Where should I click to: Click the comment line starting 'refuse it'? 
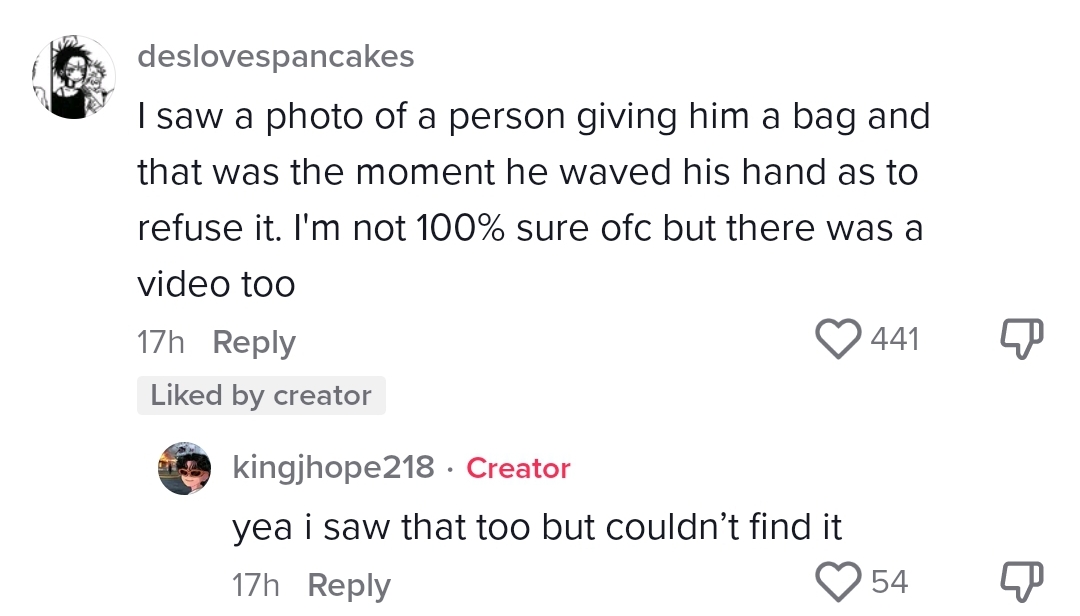click(x=530, y=229)
